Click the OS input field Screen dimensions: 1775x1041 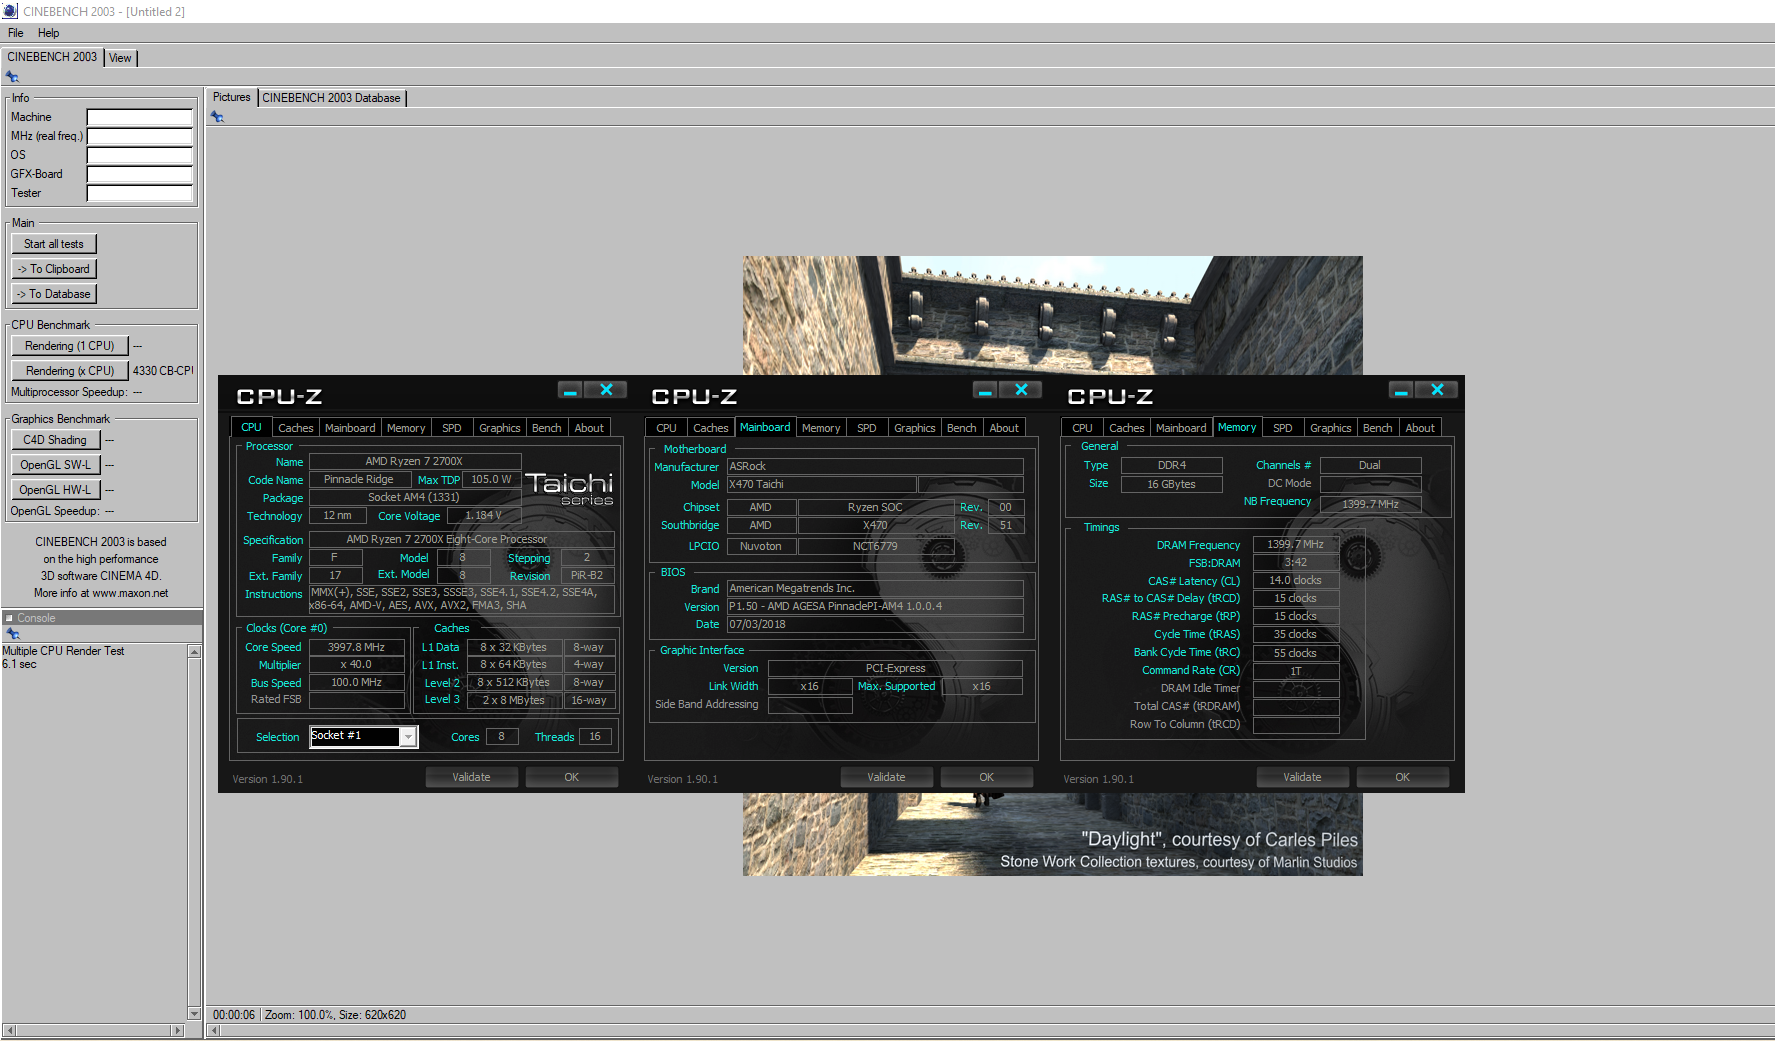[x=139, y=155]
